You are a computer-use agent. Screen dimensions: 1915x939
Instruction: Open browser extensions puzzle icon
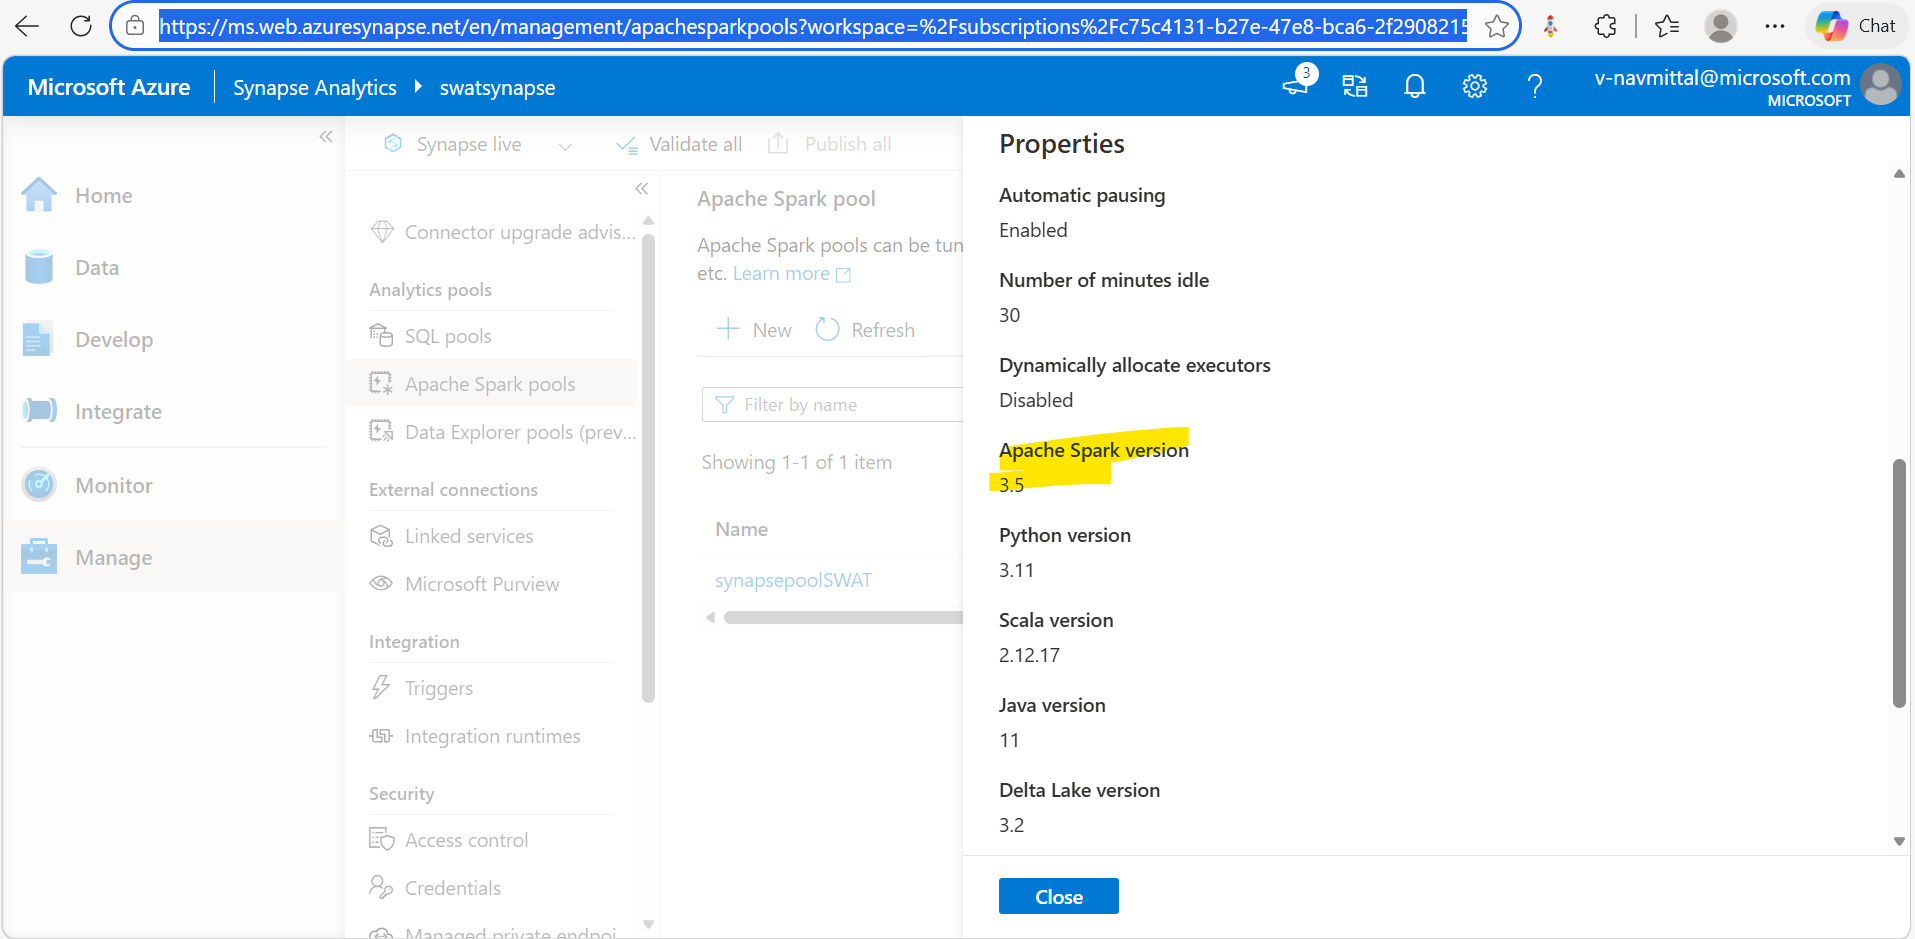(x=1605, y=26)
